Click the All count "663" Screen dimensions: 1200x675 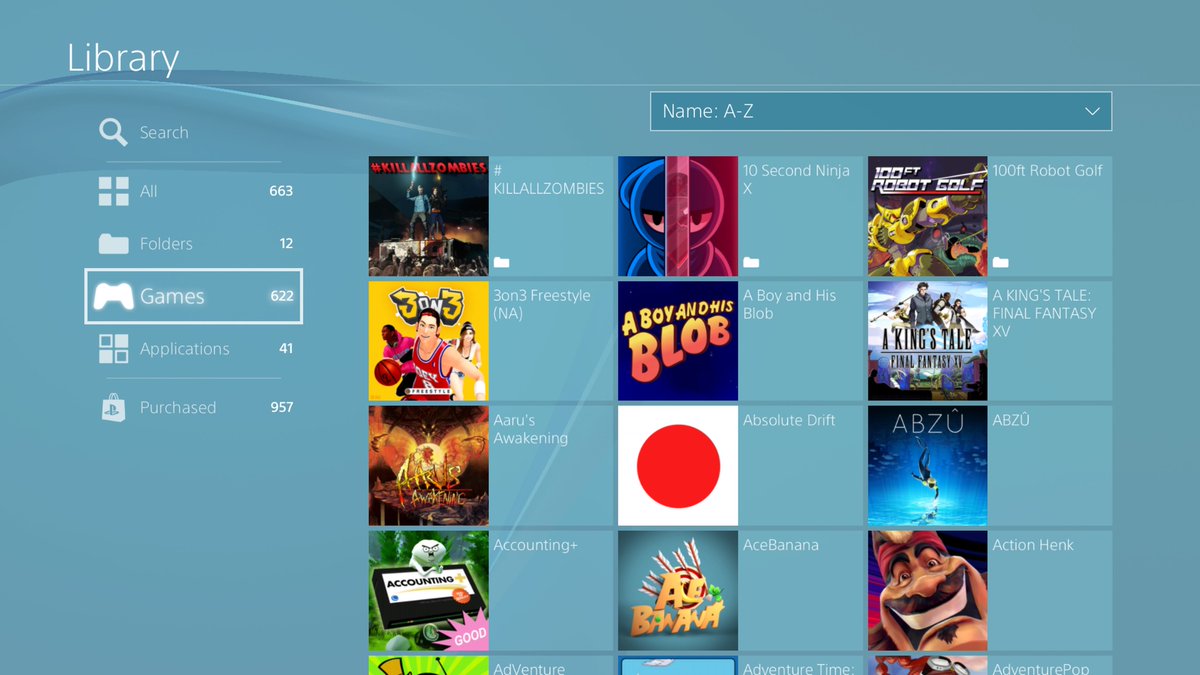coord(281,191)
